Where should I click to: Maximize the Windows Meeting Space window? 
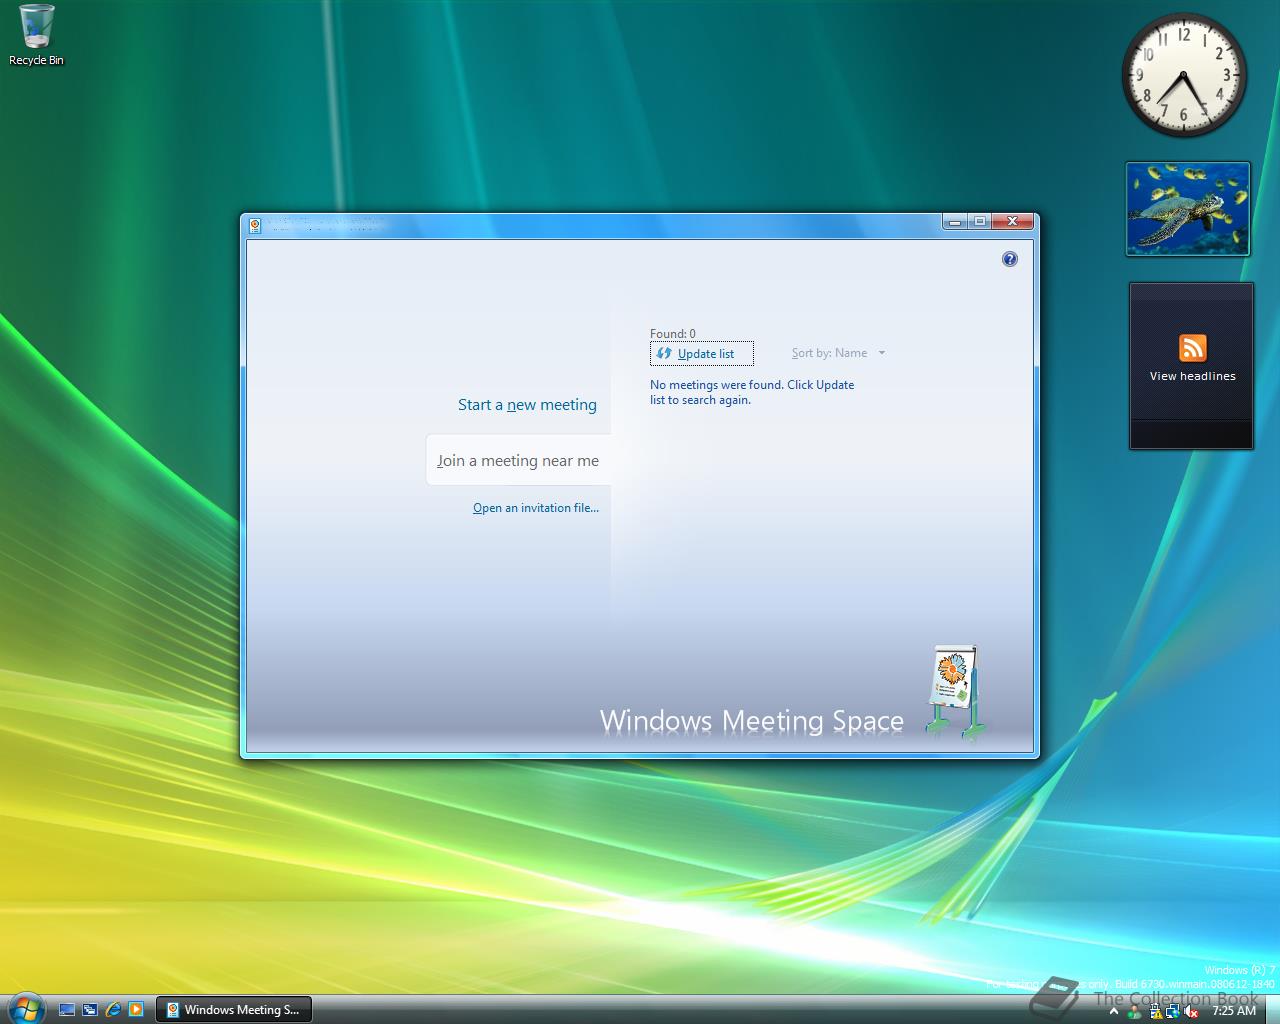[979, 222]
